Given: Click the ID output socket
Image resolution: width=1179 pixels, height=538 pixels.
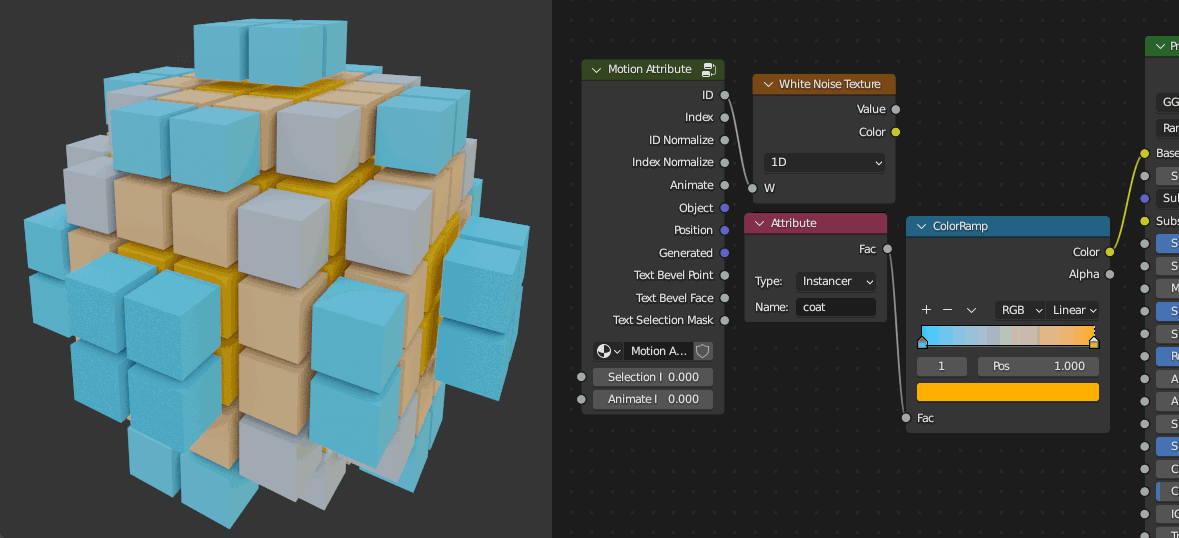Looking at the screenshot, I should (725, 95).
